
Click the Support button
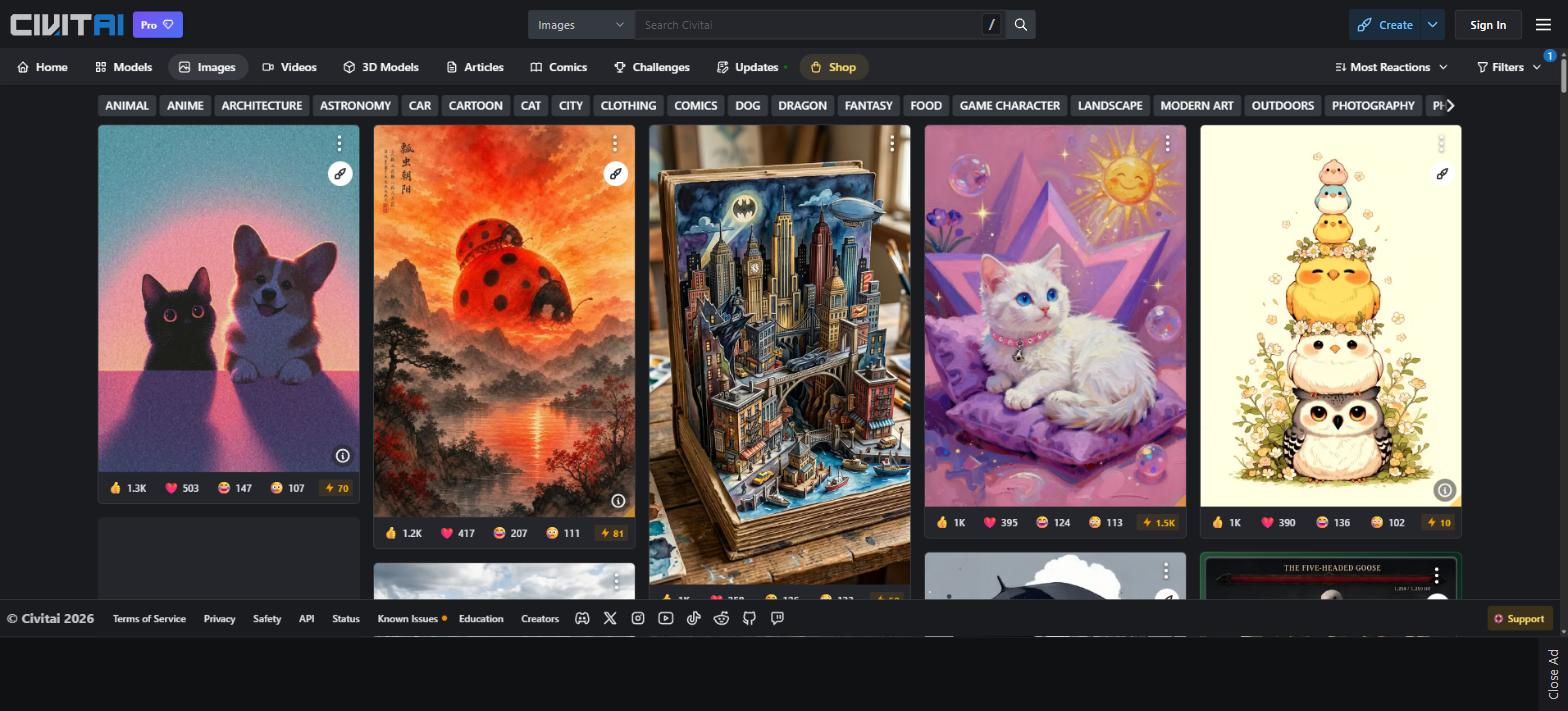[1519, 618]
